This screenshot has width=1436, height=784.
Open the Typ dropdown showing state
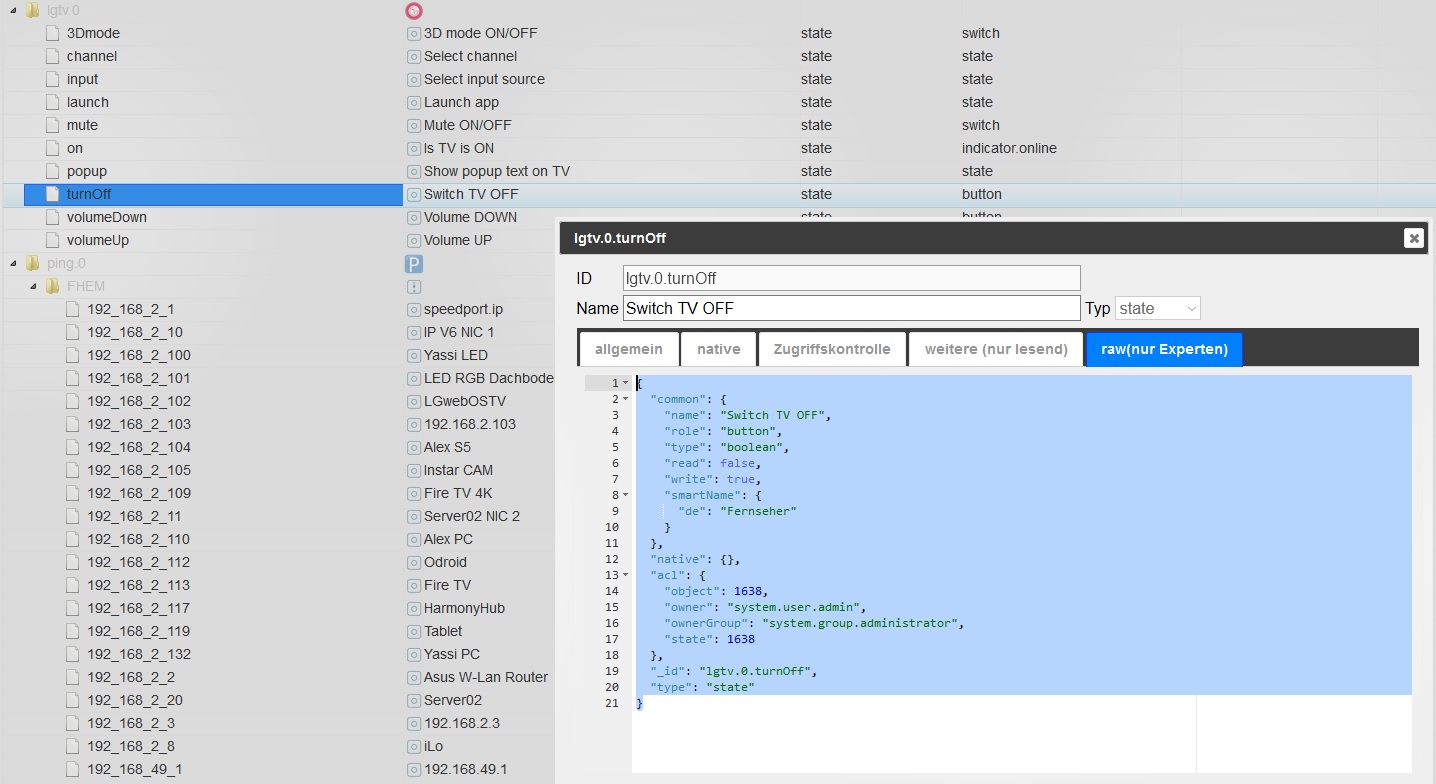point(1157,309)
